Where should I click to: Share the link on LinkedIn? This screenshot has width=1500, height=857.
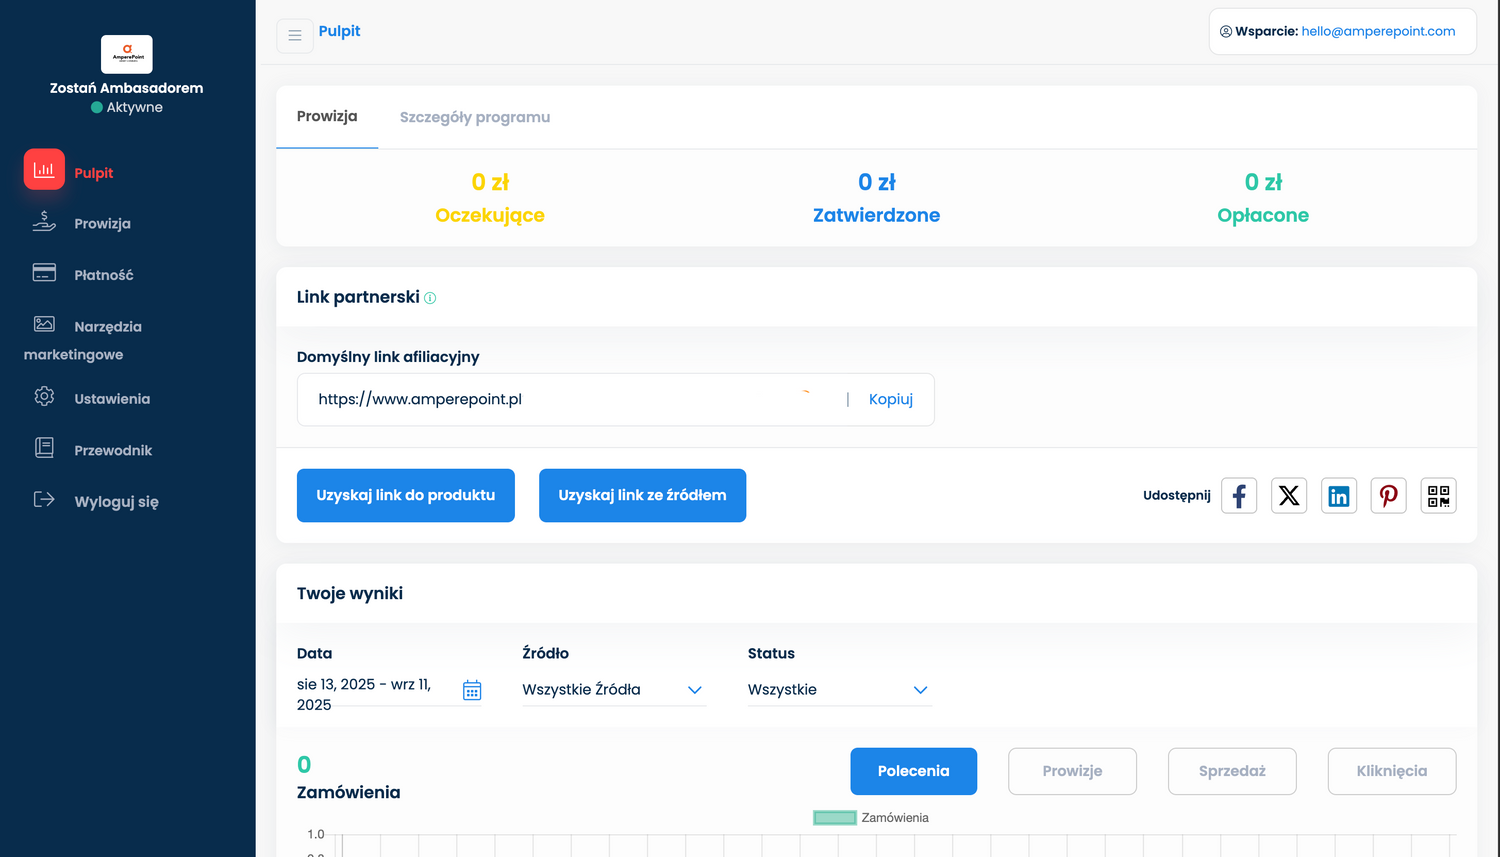(x=1339, y=496)
